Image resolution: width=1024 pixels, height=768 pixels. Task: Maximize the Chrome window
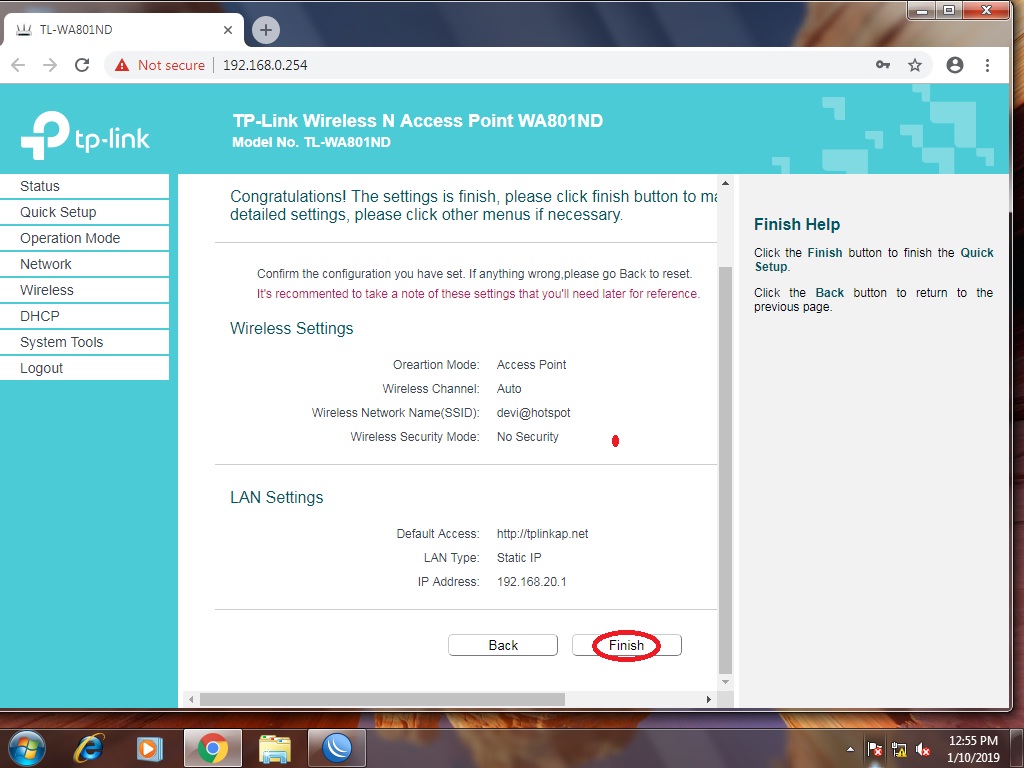950,10
